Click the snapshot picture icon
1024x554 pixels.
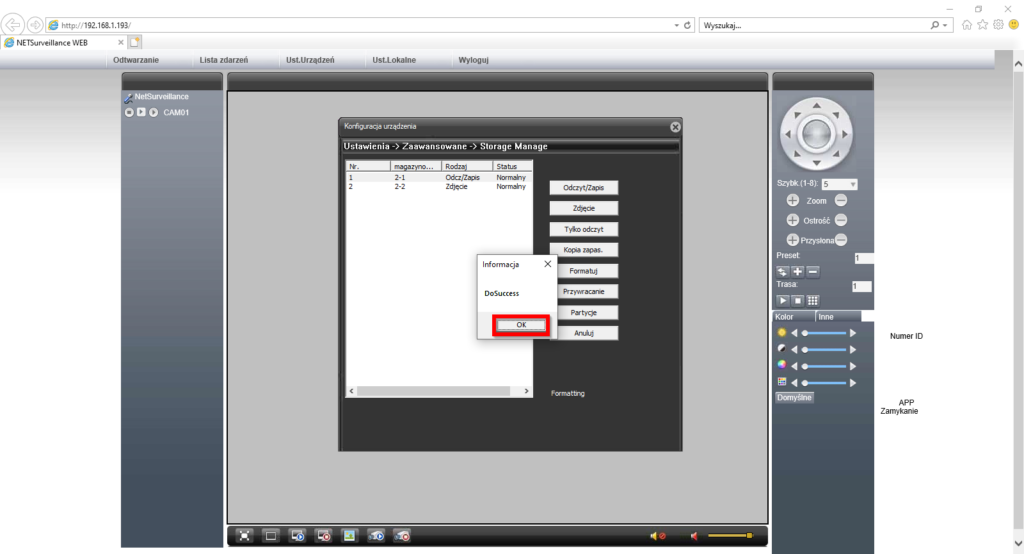point(349,536)
